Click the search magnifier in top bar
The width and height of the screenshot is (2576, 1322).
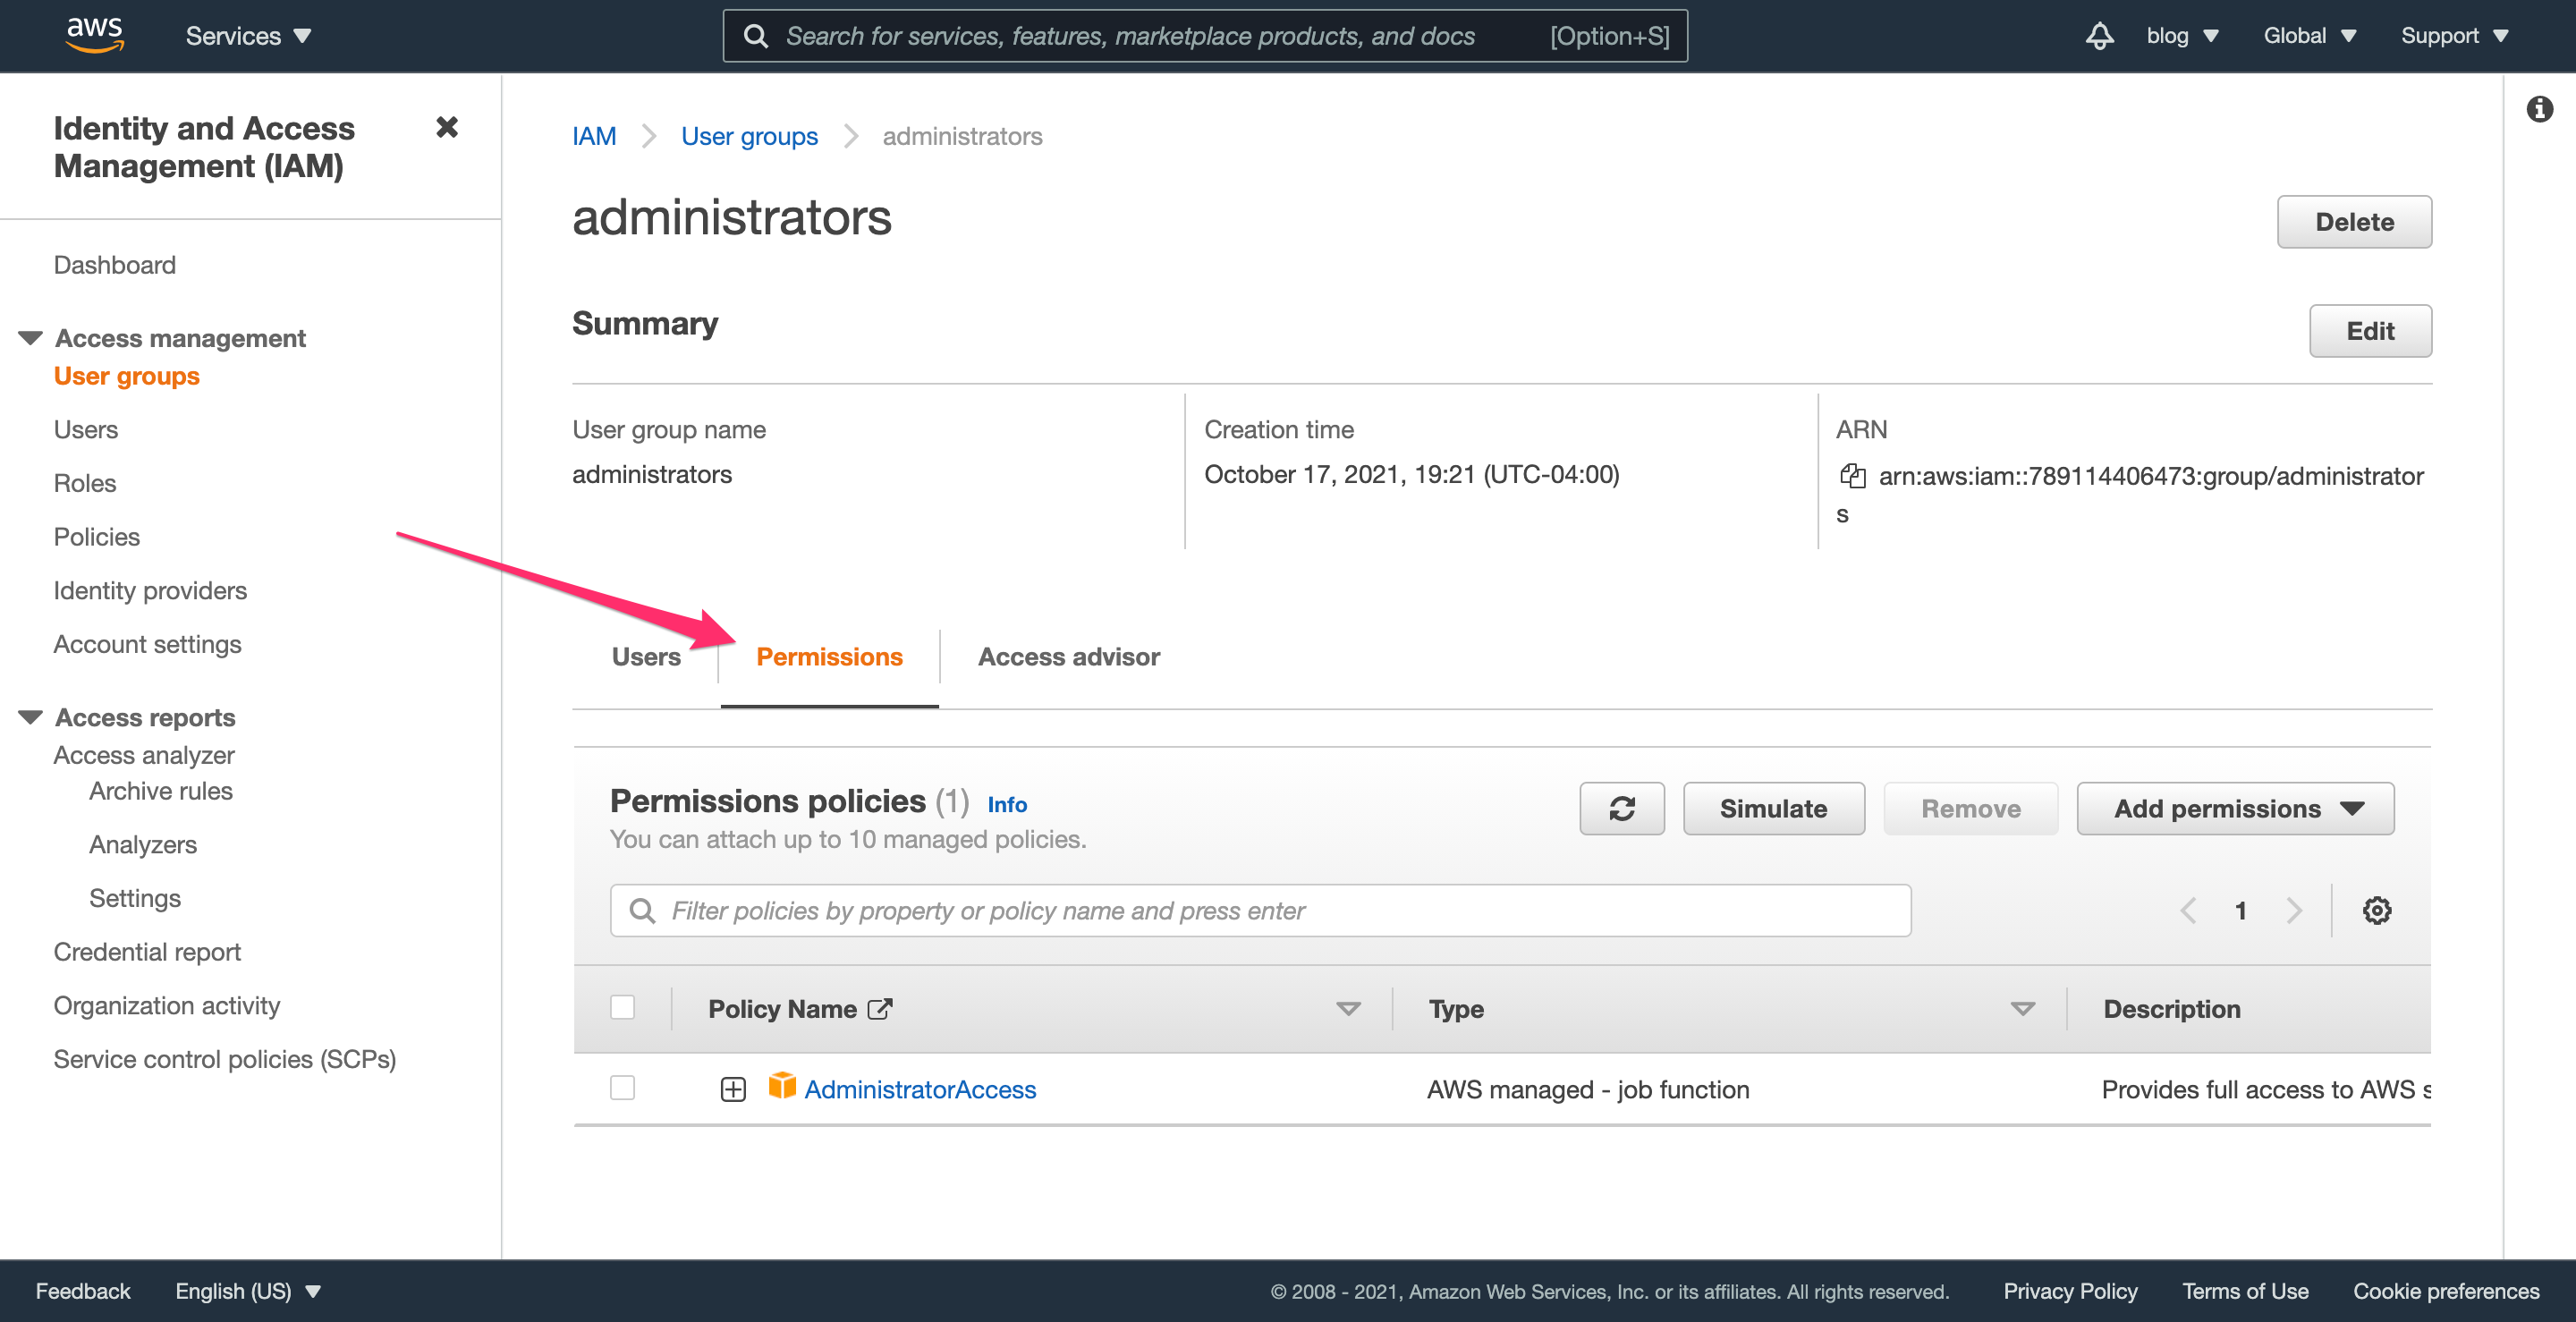(x=756, y=36)
